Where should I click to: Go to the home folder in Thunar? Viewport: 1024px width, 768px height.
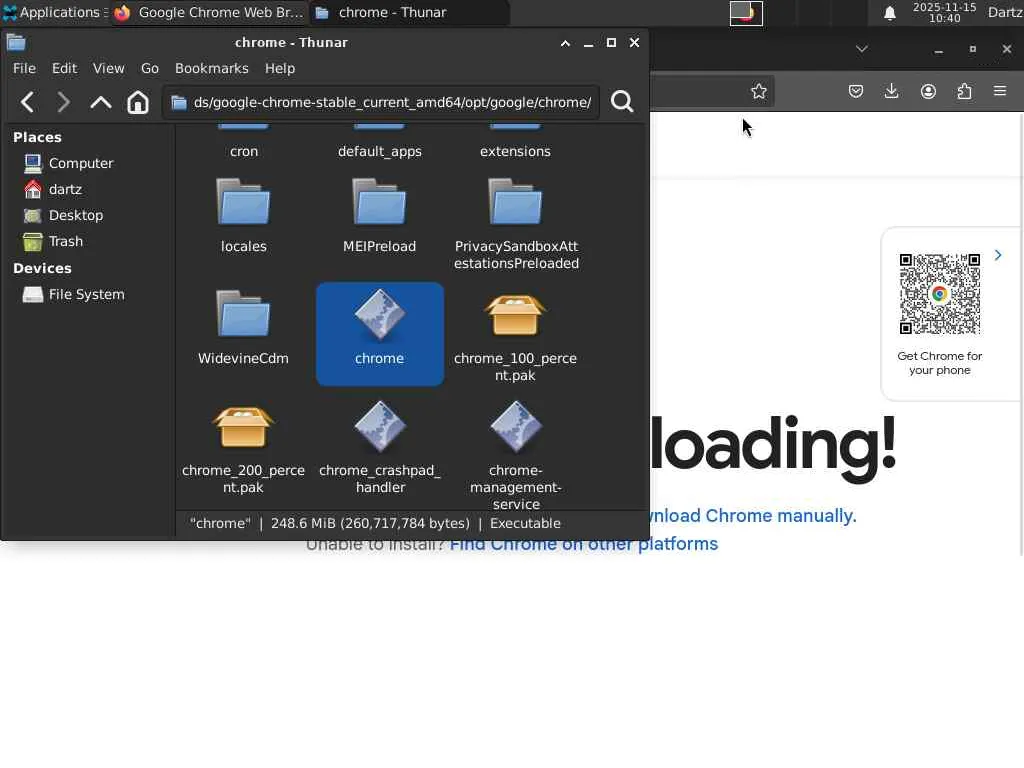pos(138,102)
